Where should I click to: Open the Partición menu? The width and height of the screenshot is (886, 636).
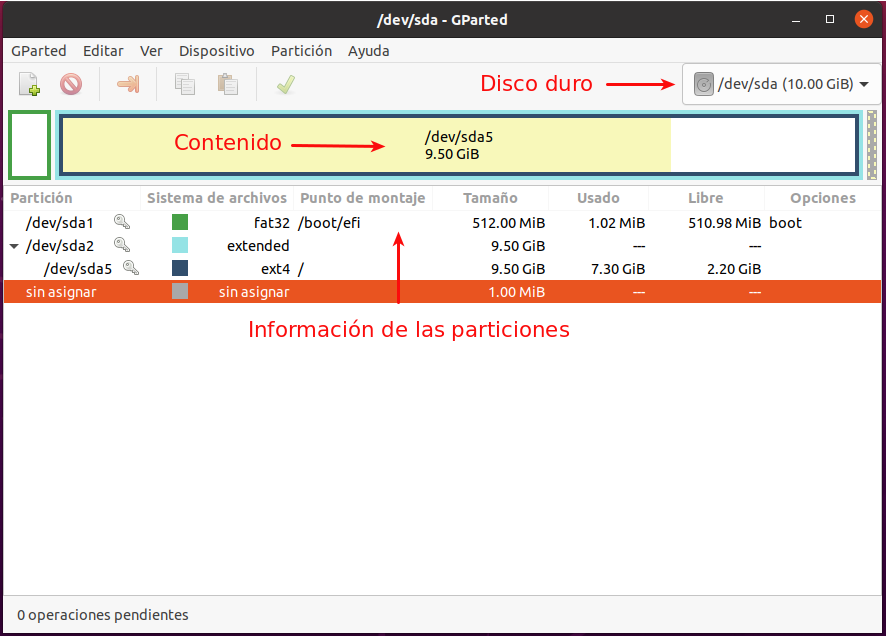pos(301,51)
